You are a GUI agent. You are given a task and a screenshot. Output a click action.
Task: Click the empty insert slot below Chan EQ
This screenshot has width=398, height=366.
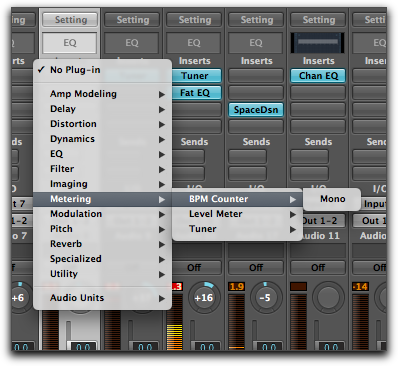click(318, 93)
